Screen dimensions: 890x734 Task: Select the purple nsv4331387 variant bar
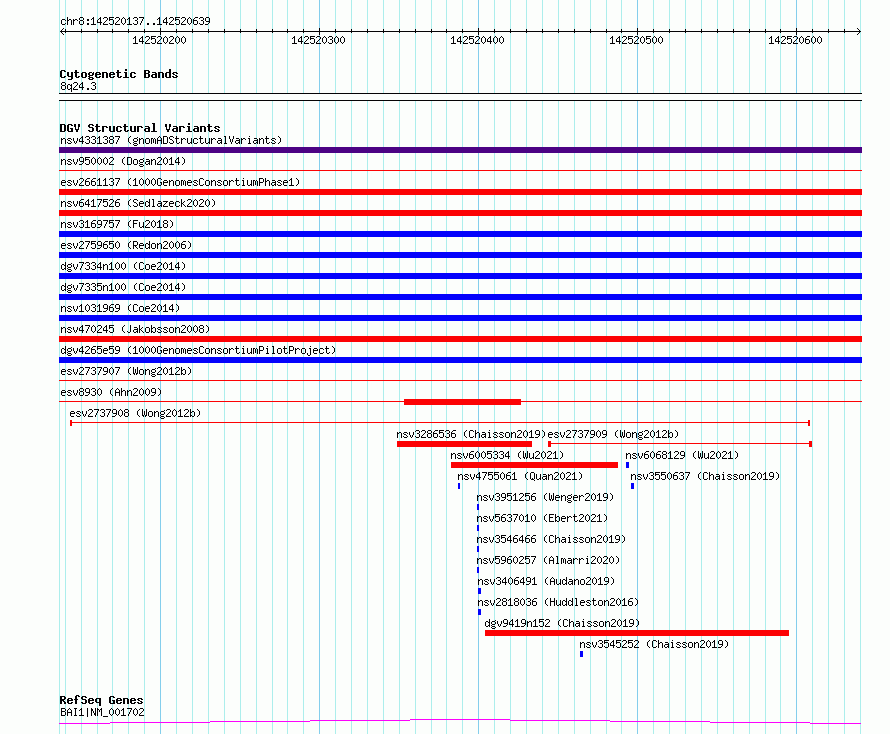pyautogui.click(x=460, y=150)
